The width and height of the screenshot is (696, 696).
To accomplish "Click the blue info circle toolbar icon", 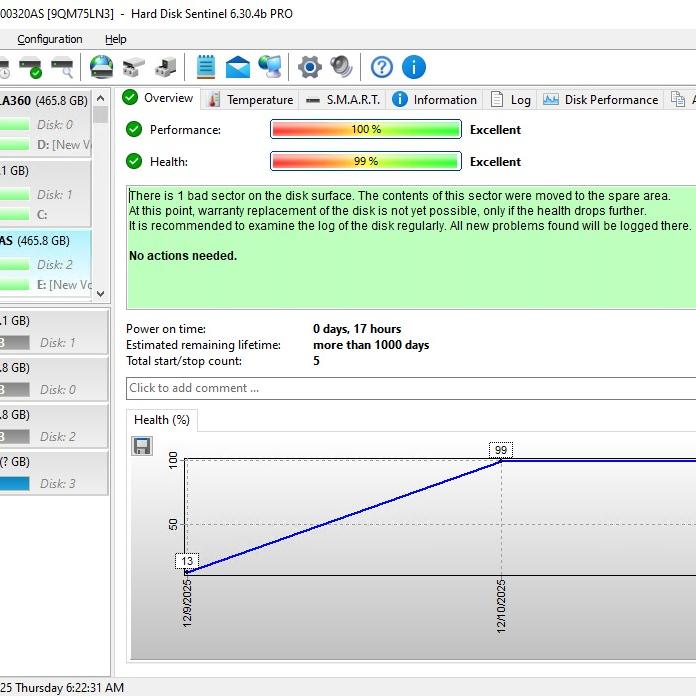I will point(414,67).
